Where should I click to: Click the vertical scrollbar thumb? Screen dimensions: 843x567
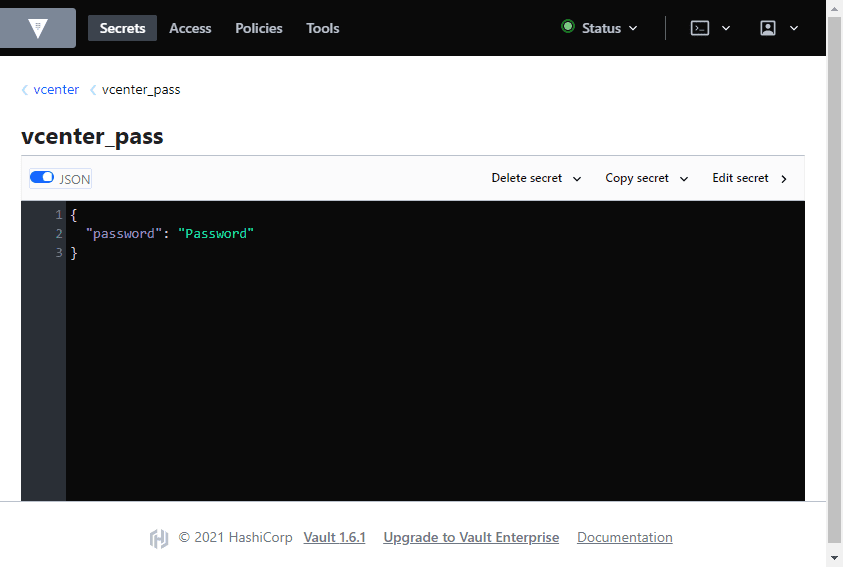[x=834, y=279]
